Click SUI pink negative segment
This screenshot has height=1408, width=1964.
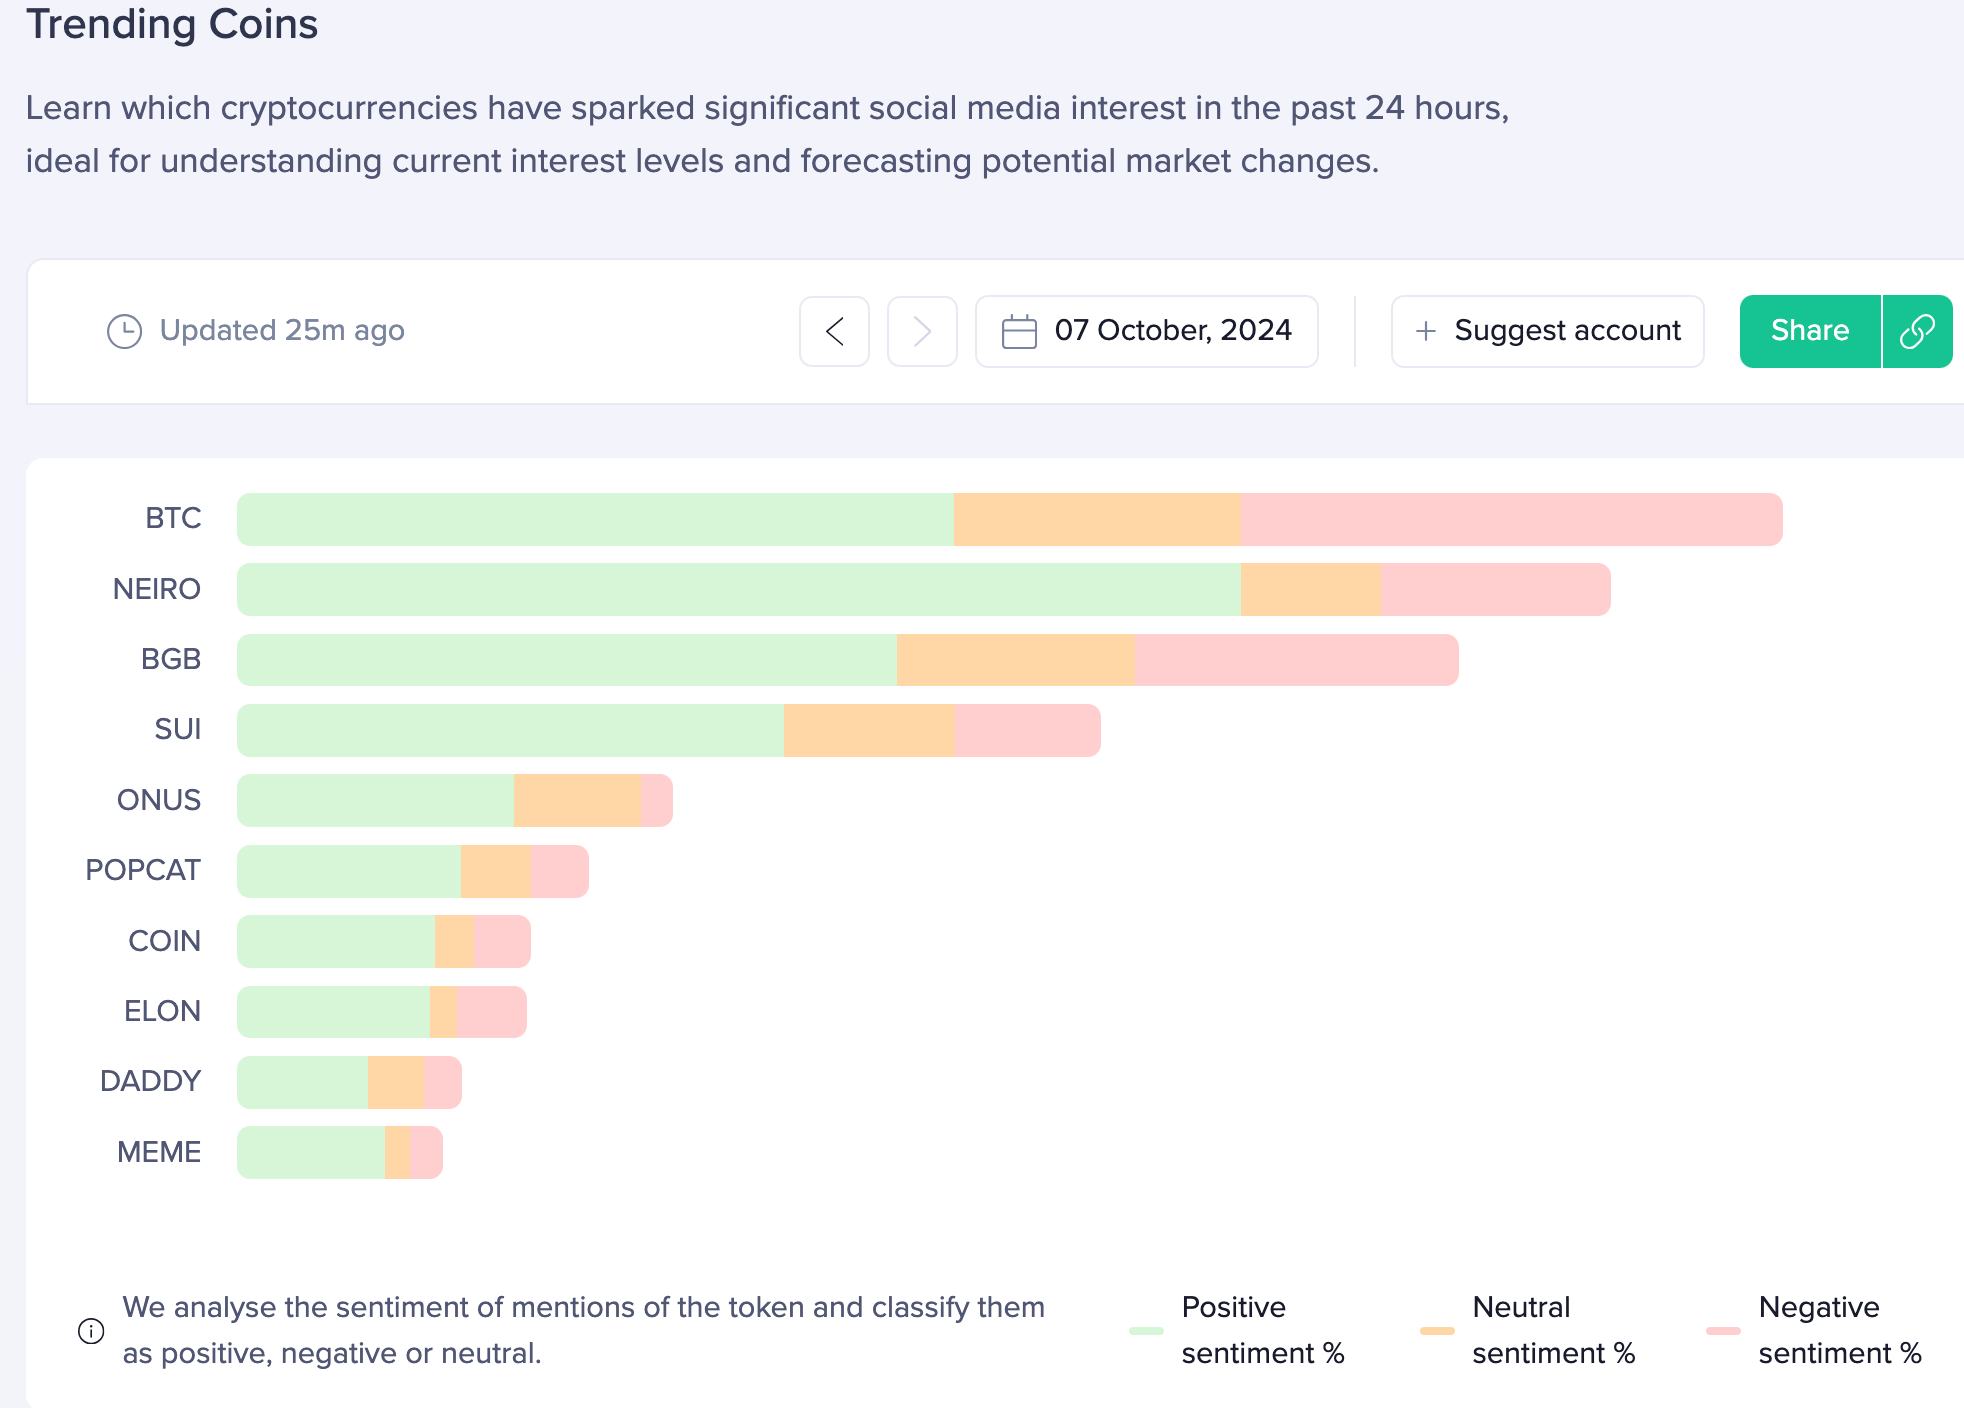coord(1028,730)
